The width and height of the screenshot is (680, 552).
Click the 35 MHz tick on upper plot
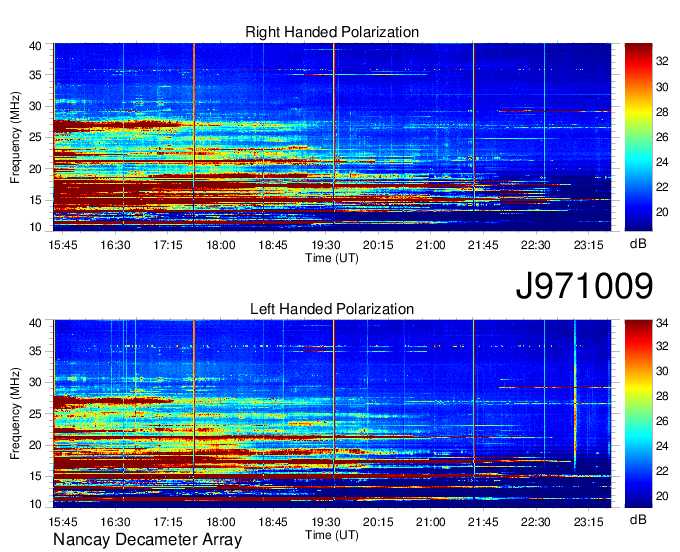pos(35,75)
